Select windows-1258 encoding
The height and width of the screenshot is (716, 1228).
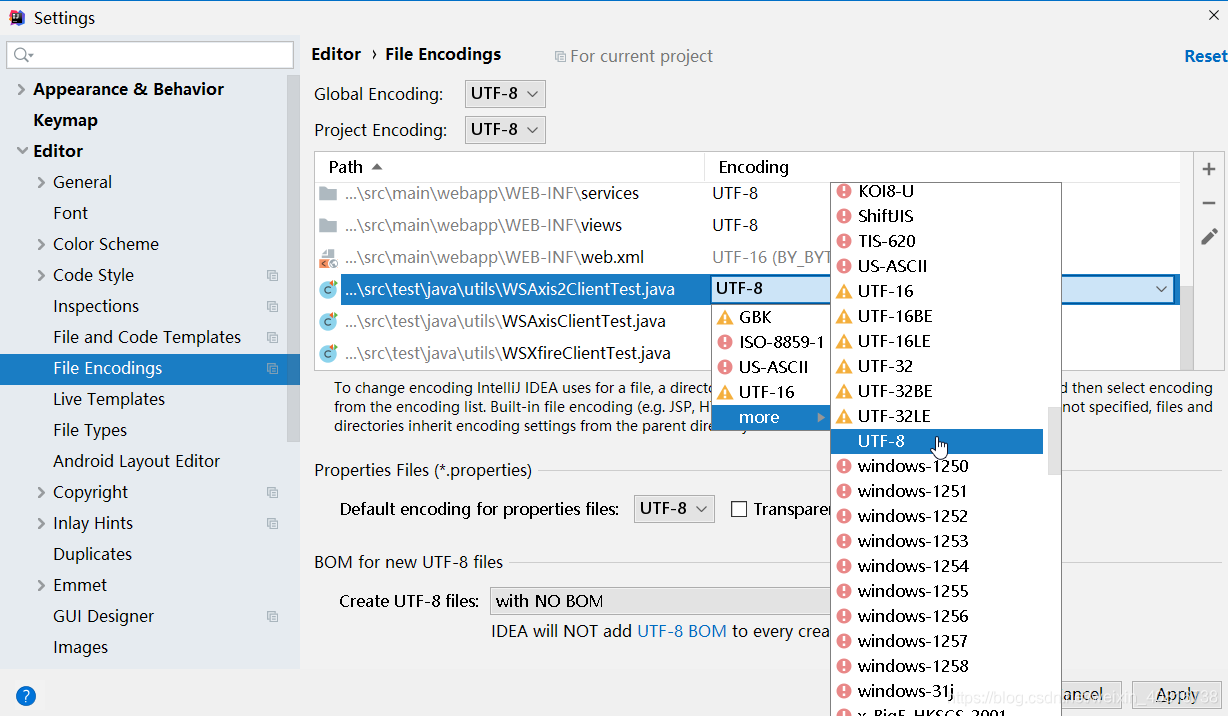pyautogui.click(x=937, y=666)
